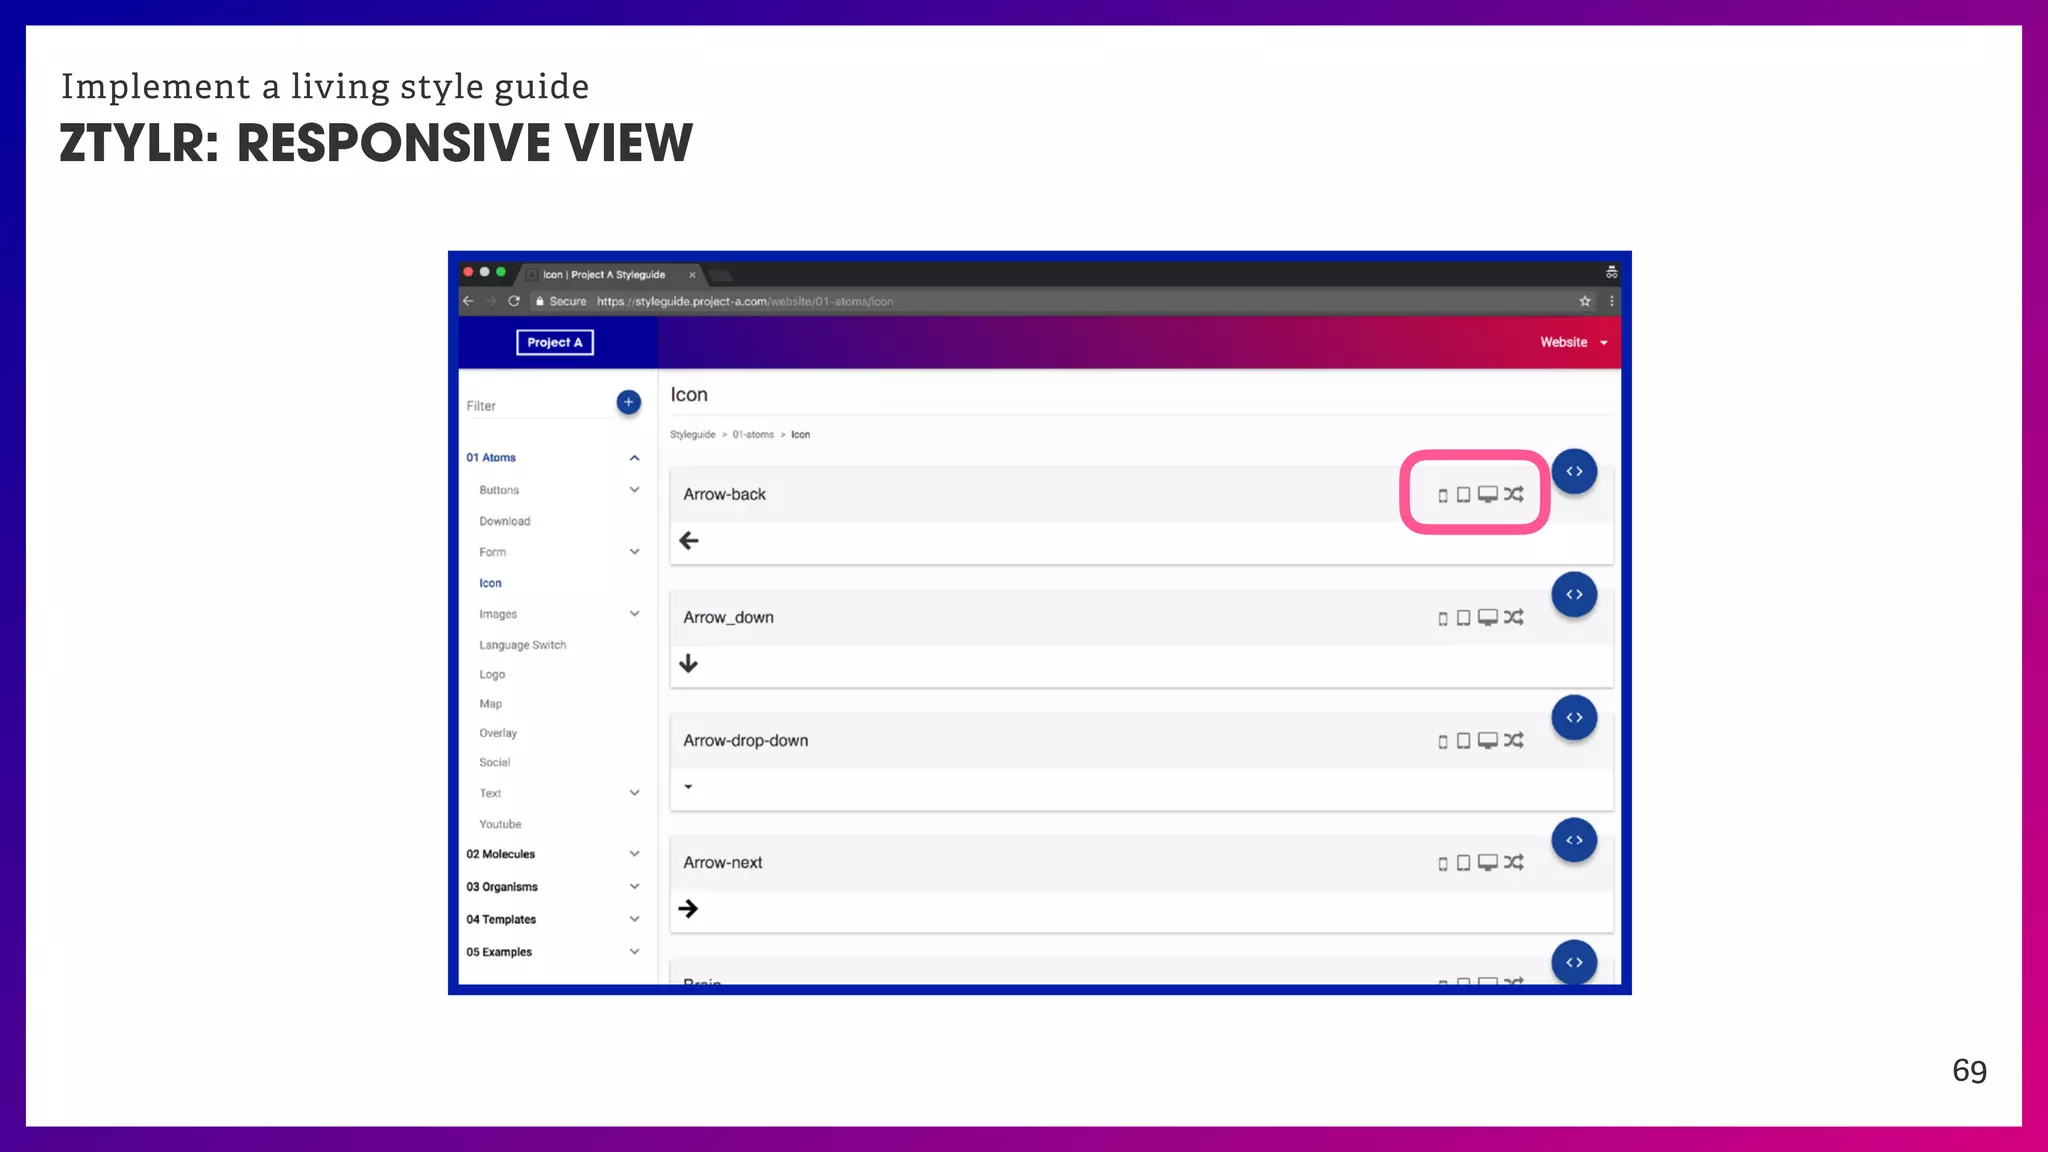2048x1152 pixels.
Task: Click browser back arrow
Action: pos(468,301)
